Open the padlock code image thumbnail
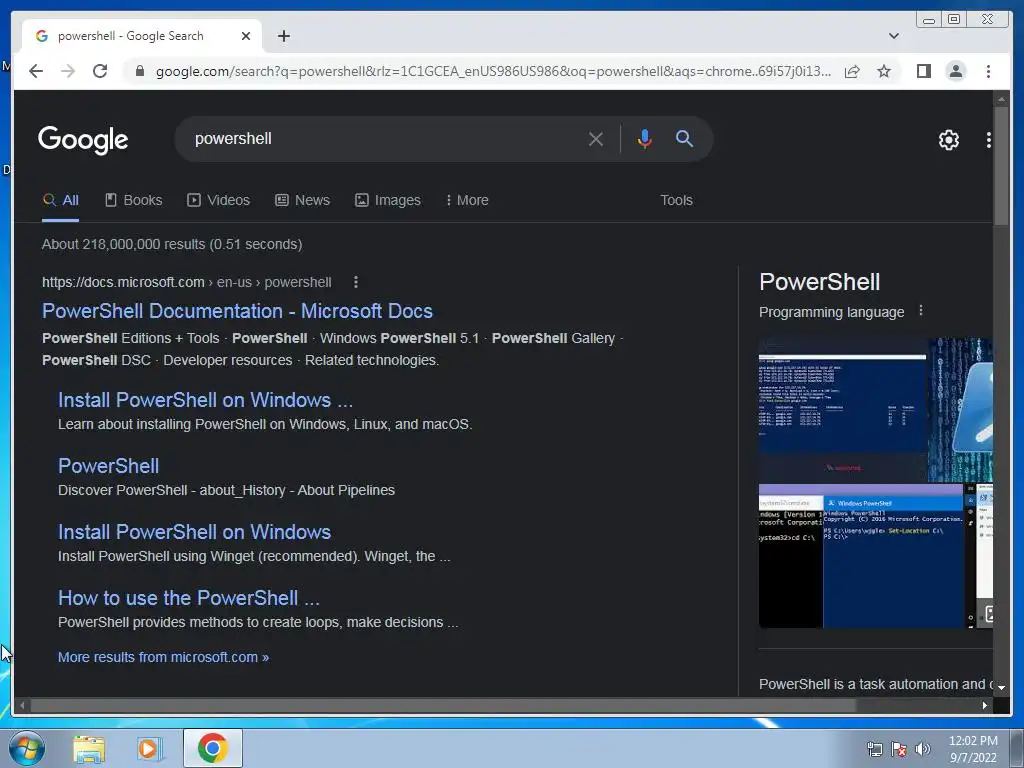1024x768 pixels. [x=961, y=410]
